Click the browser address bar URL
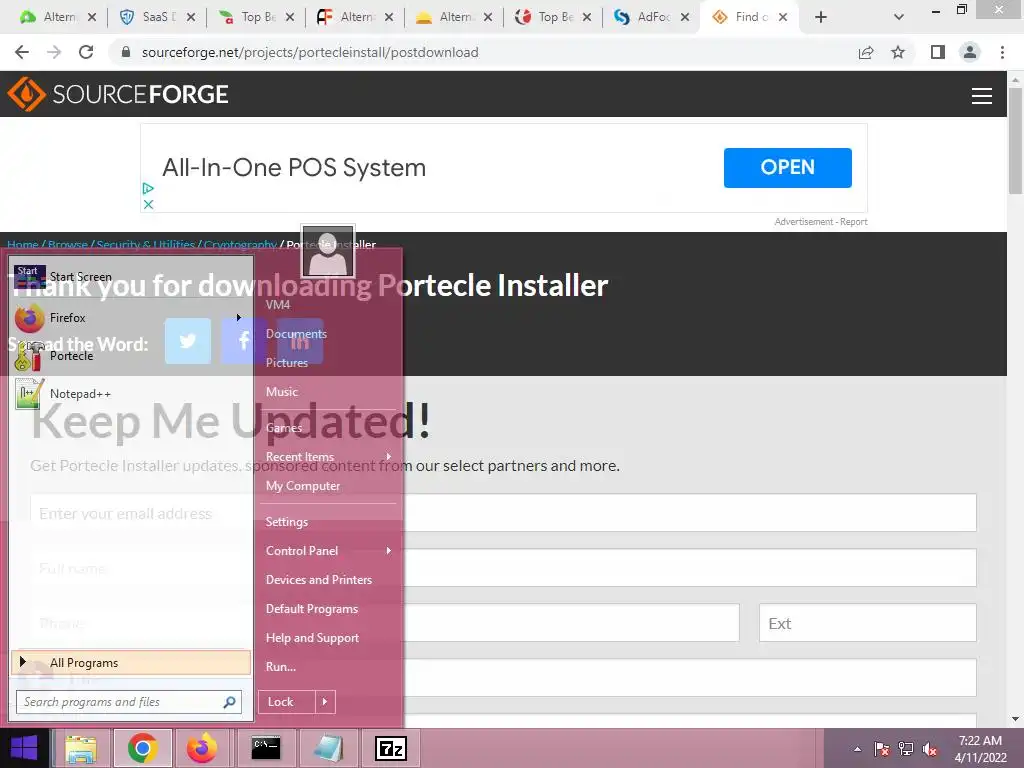The width and height of the screenshot is (1024, 768). 310,52
